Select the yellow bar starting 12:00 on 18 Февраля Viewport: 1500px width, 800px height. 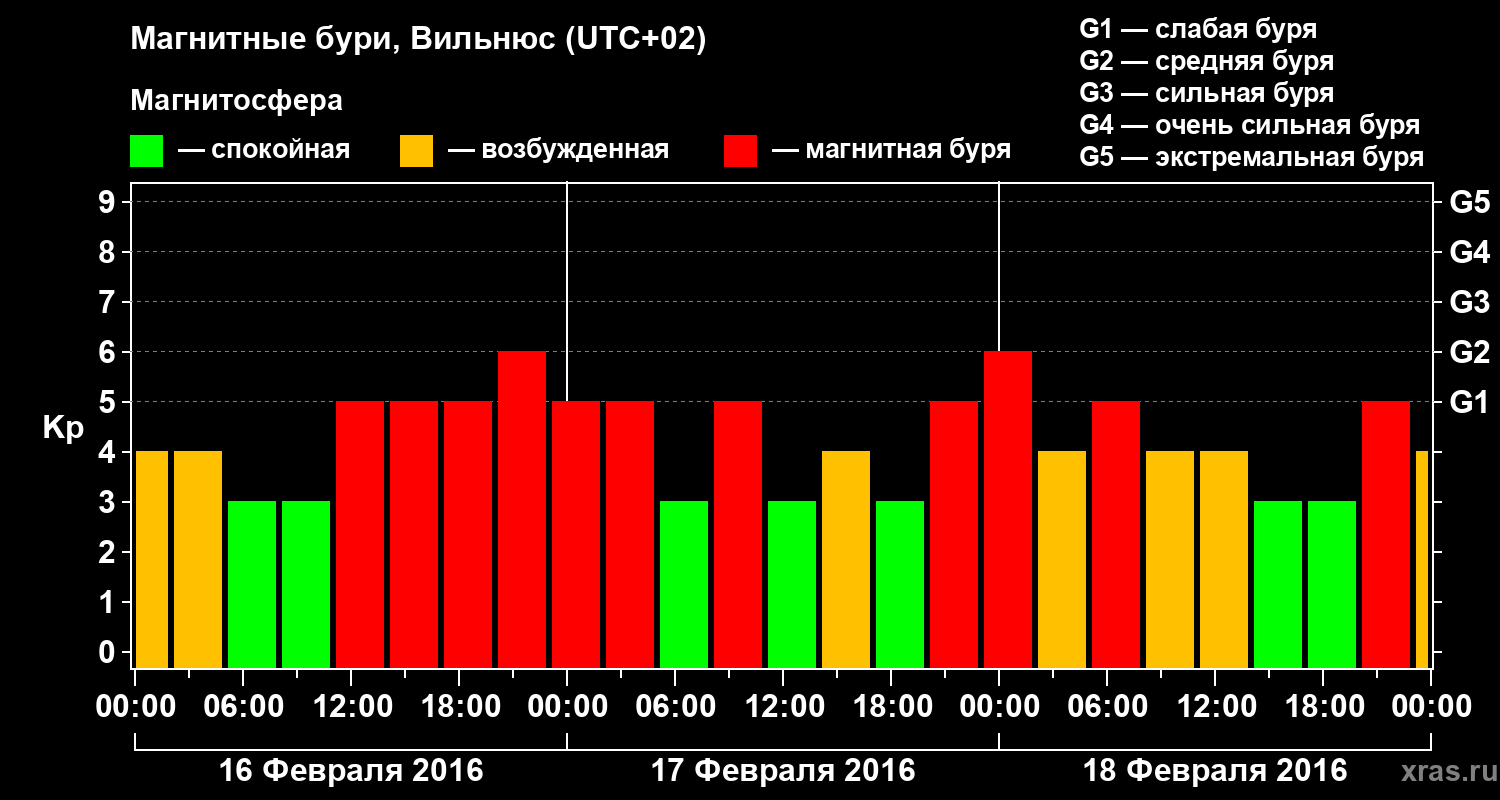(1224, 560)
